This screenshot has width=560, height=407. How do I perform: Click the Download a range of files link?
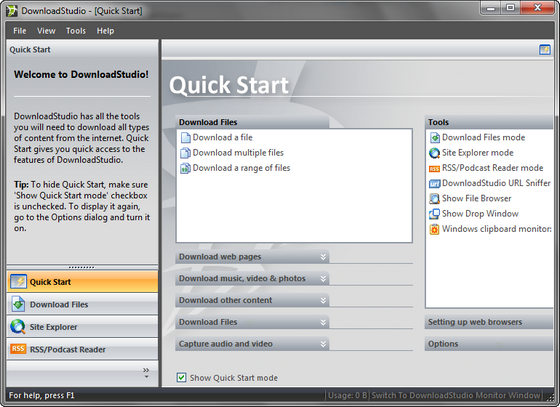point(241,168)
